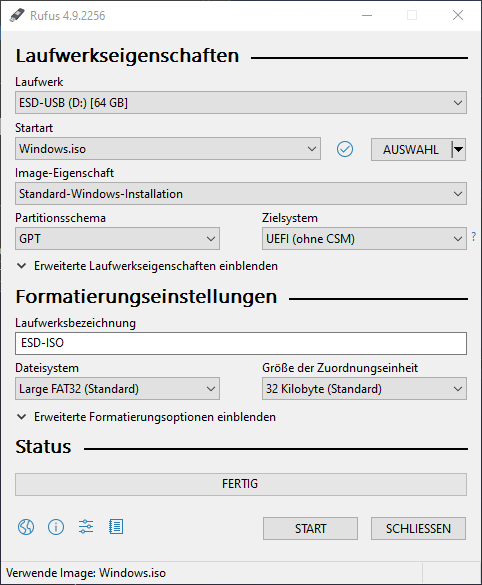Screen dimensions: 482x585
Task: Click the Laufwerksbezeichnung ESD-ISO text field
Action: [241, 343]
